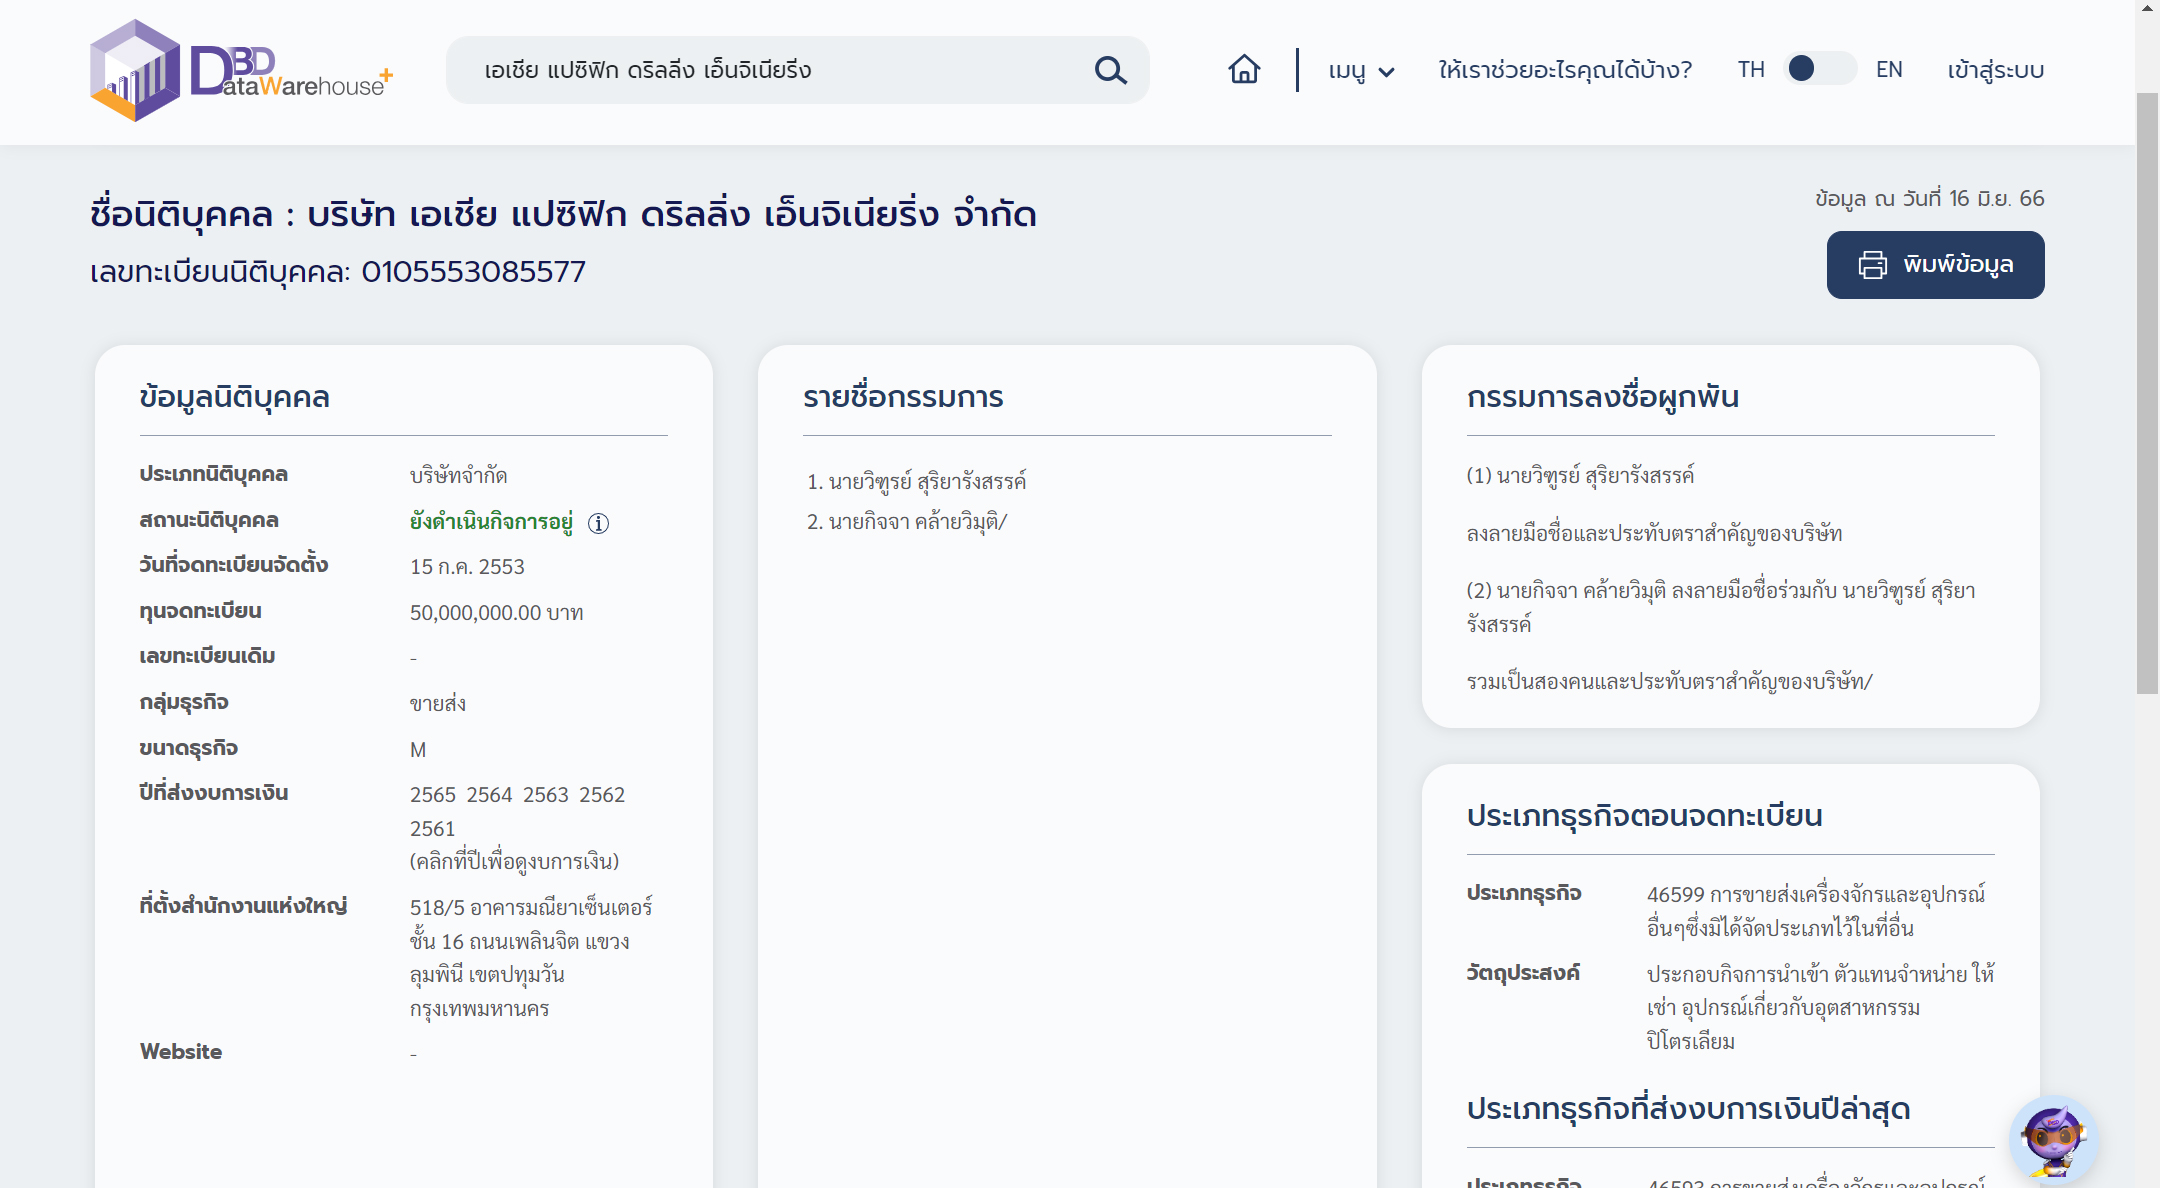
Task: Click into the company search field
Action: 760,70
